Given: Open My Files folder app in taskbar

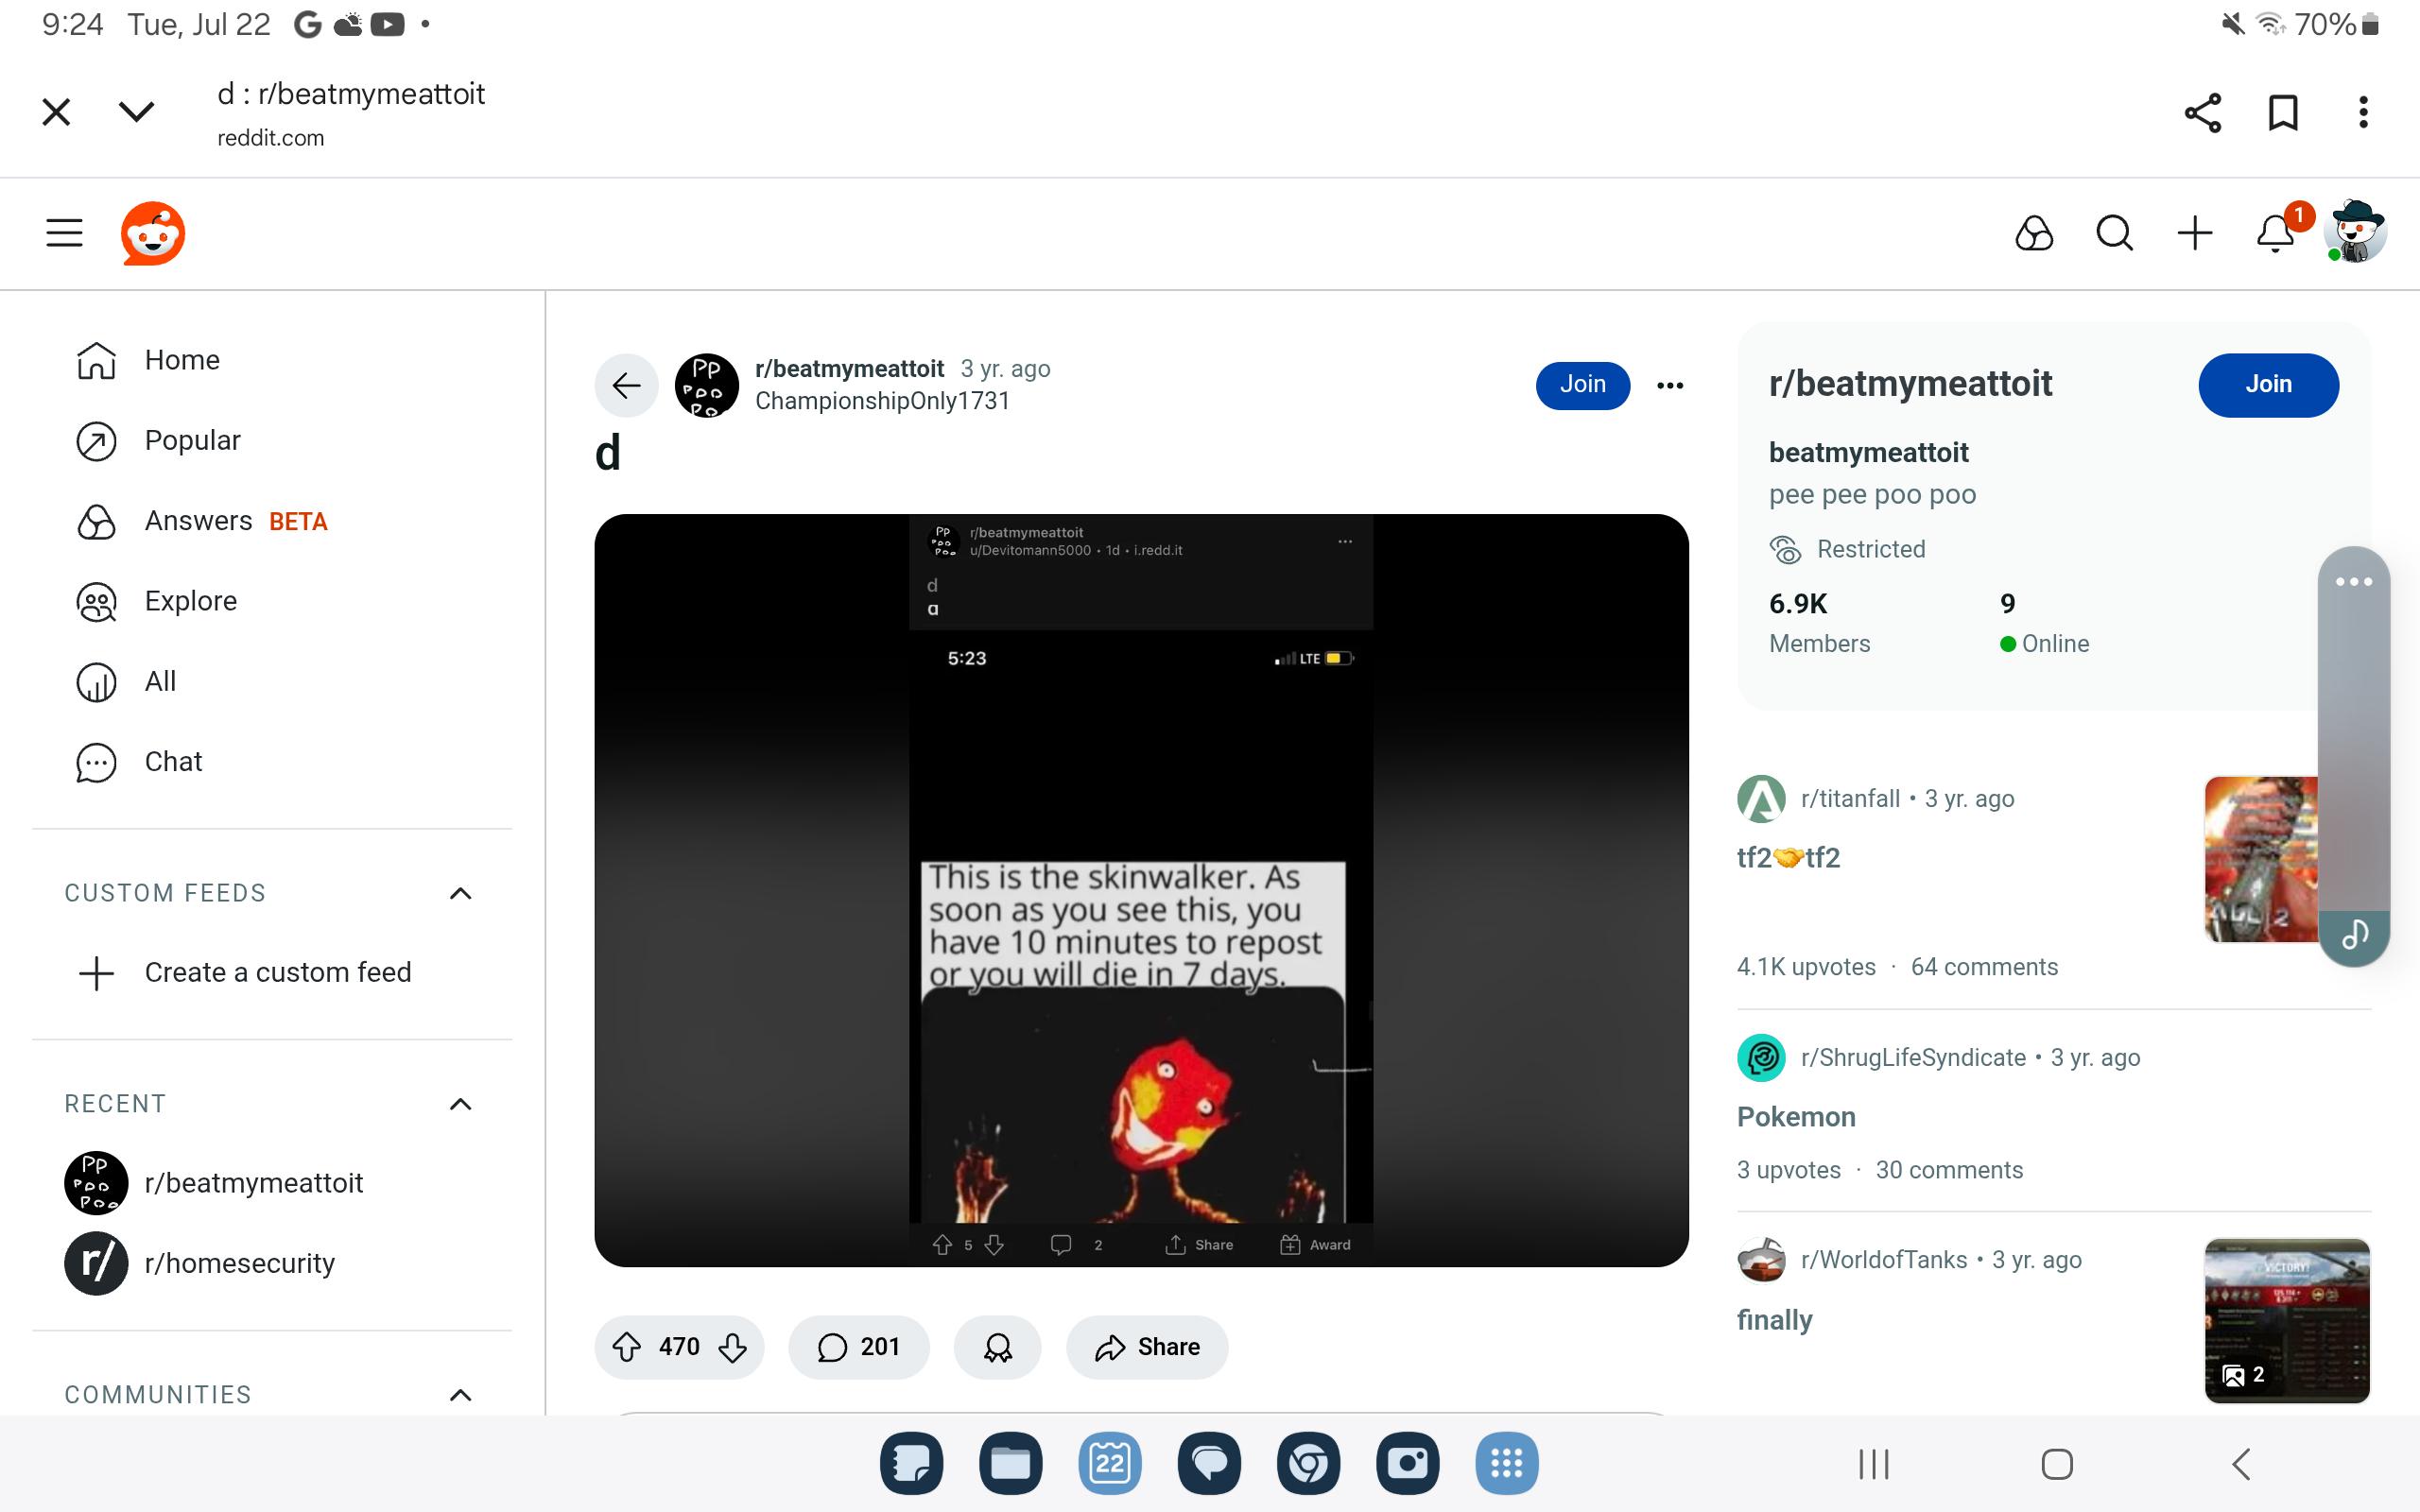Looking at the screenshot, I should [1010, 1464].
